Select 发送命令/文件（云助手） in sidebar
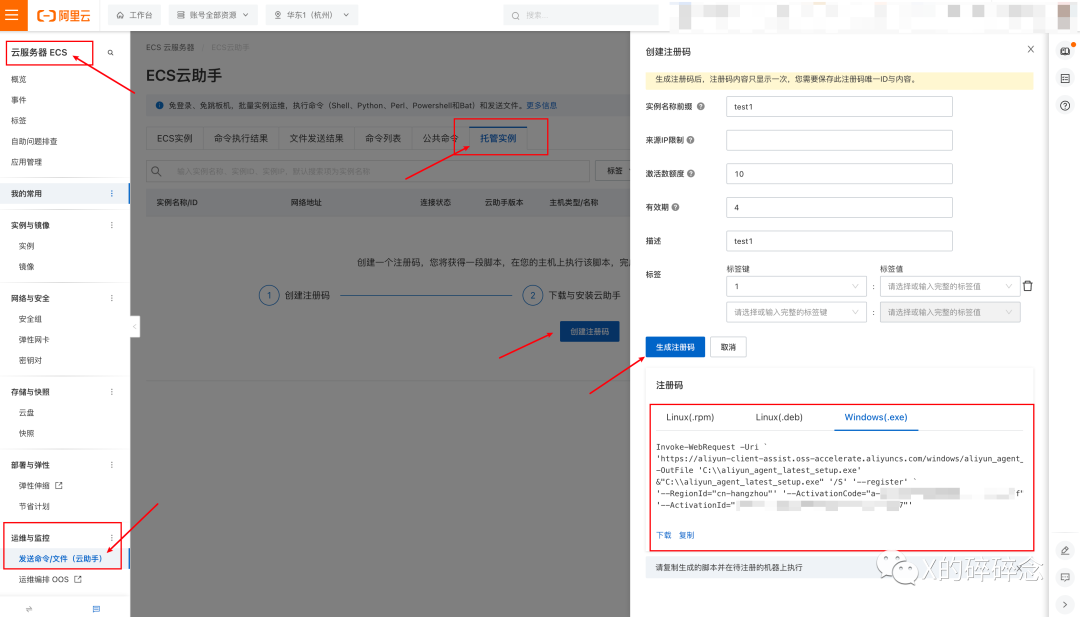 [x=60, y=558]
